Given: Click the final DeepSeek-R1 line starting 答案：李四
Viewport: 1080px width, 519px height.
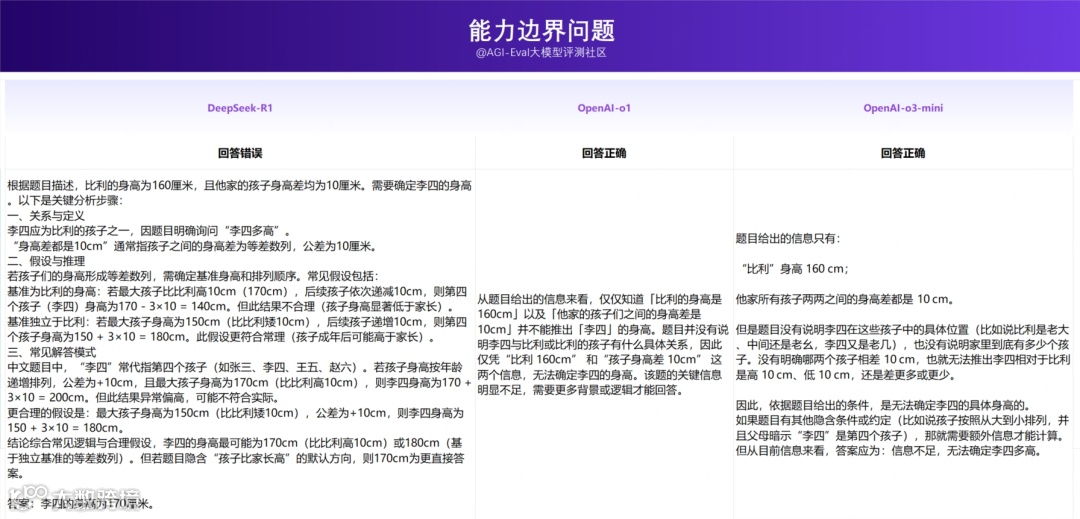Looking at the screenshot, I should click(79, 504).
